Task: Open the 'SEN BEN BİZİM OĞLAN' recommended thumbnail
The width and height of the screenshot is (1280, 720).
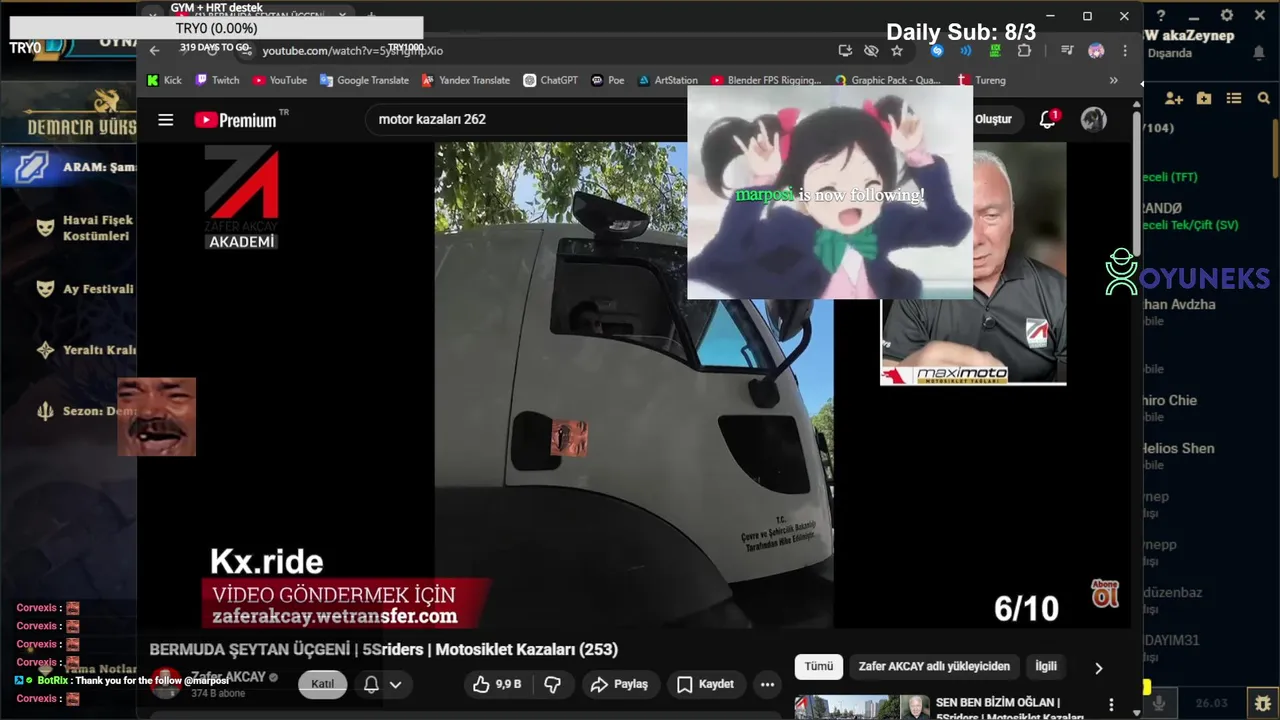Action: (x=861, y=706)
